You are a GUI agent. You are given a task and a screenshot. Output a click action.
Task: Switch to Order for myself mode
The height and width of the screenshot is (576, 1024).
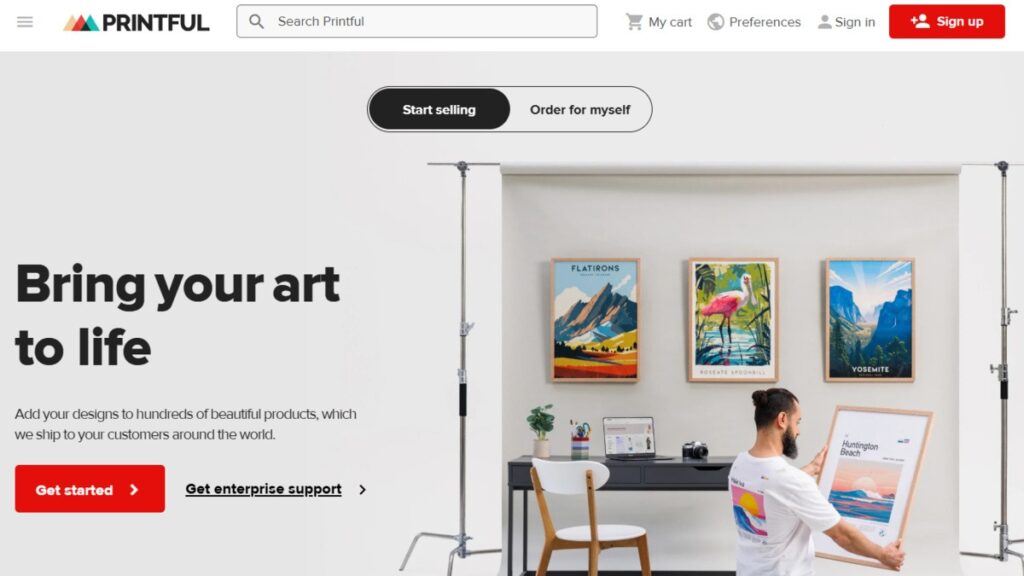580,110
